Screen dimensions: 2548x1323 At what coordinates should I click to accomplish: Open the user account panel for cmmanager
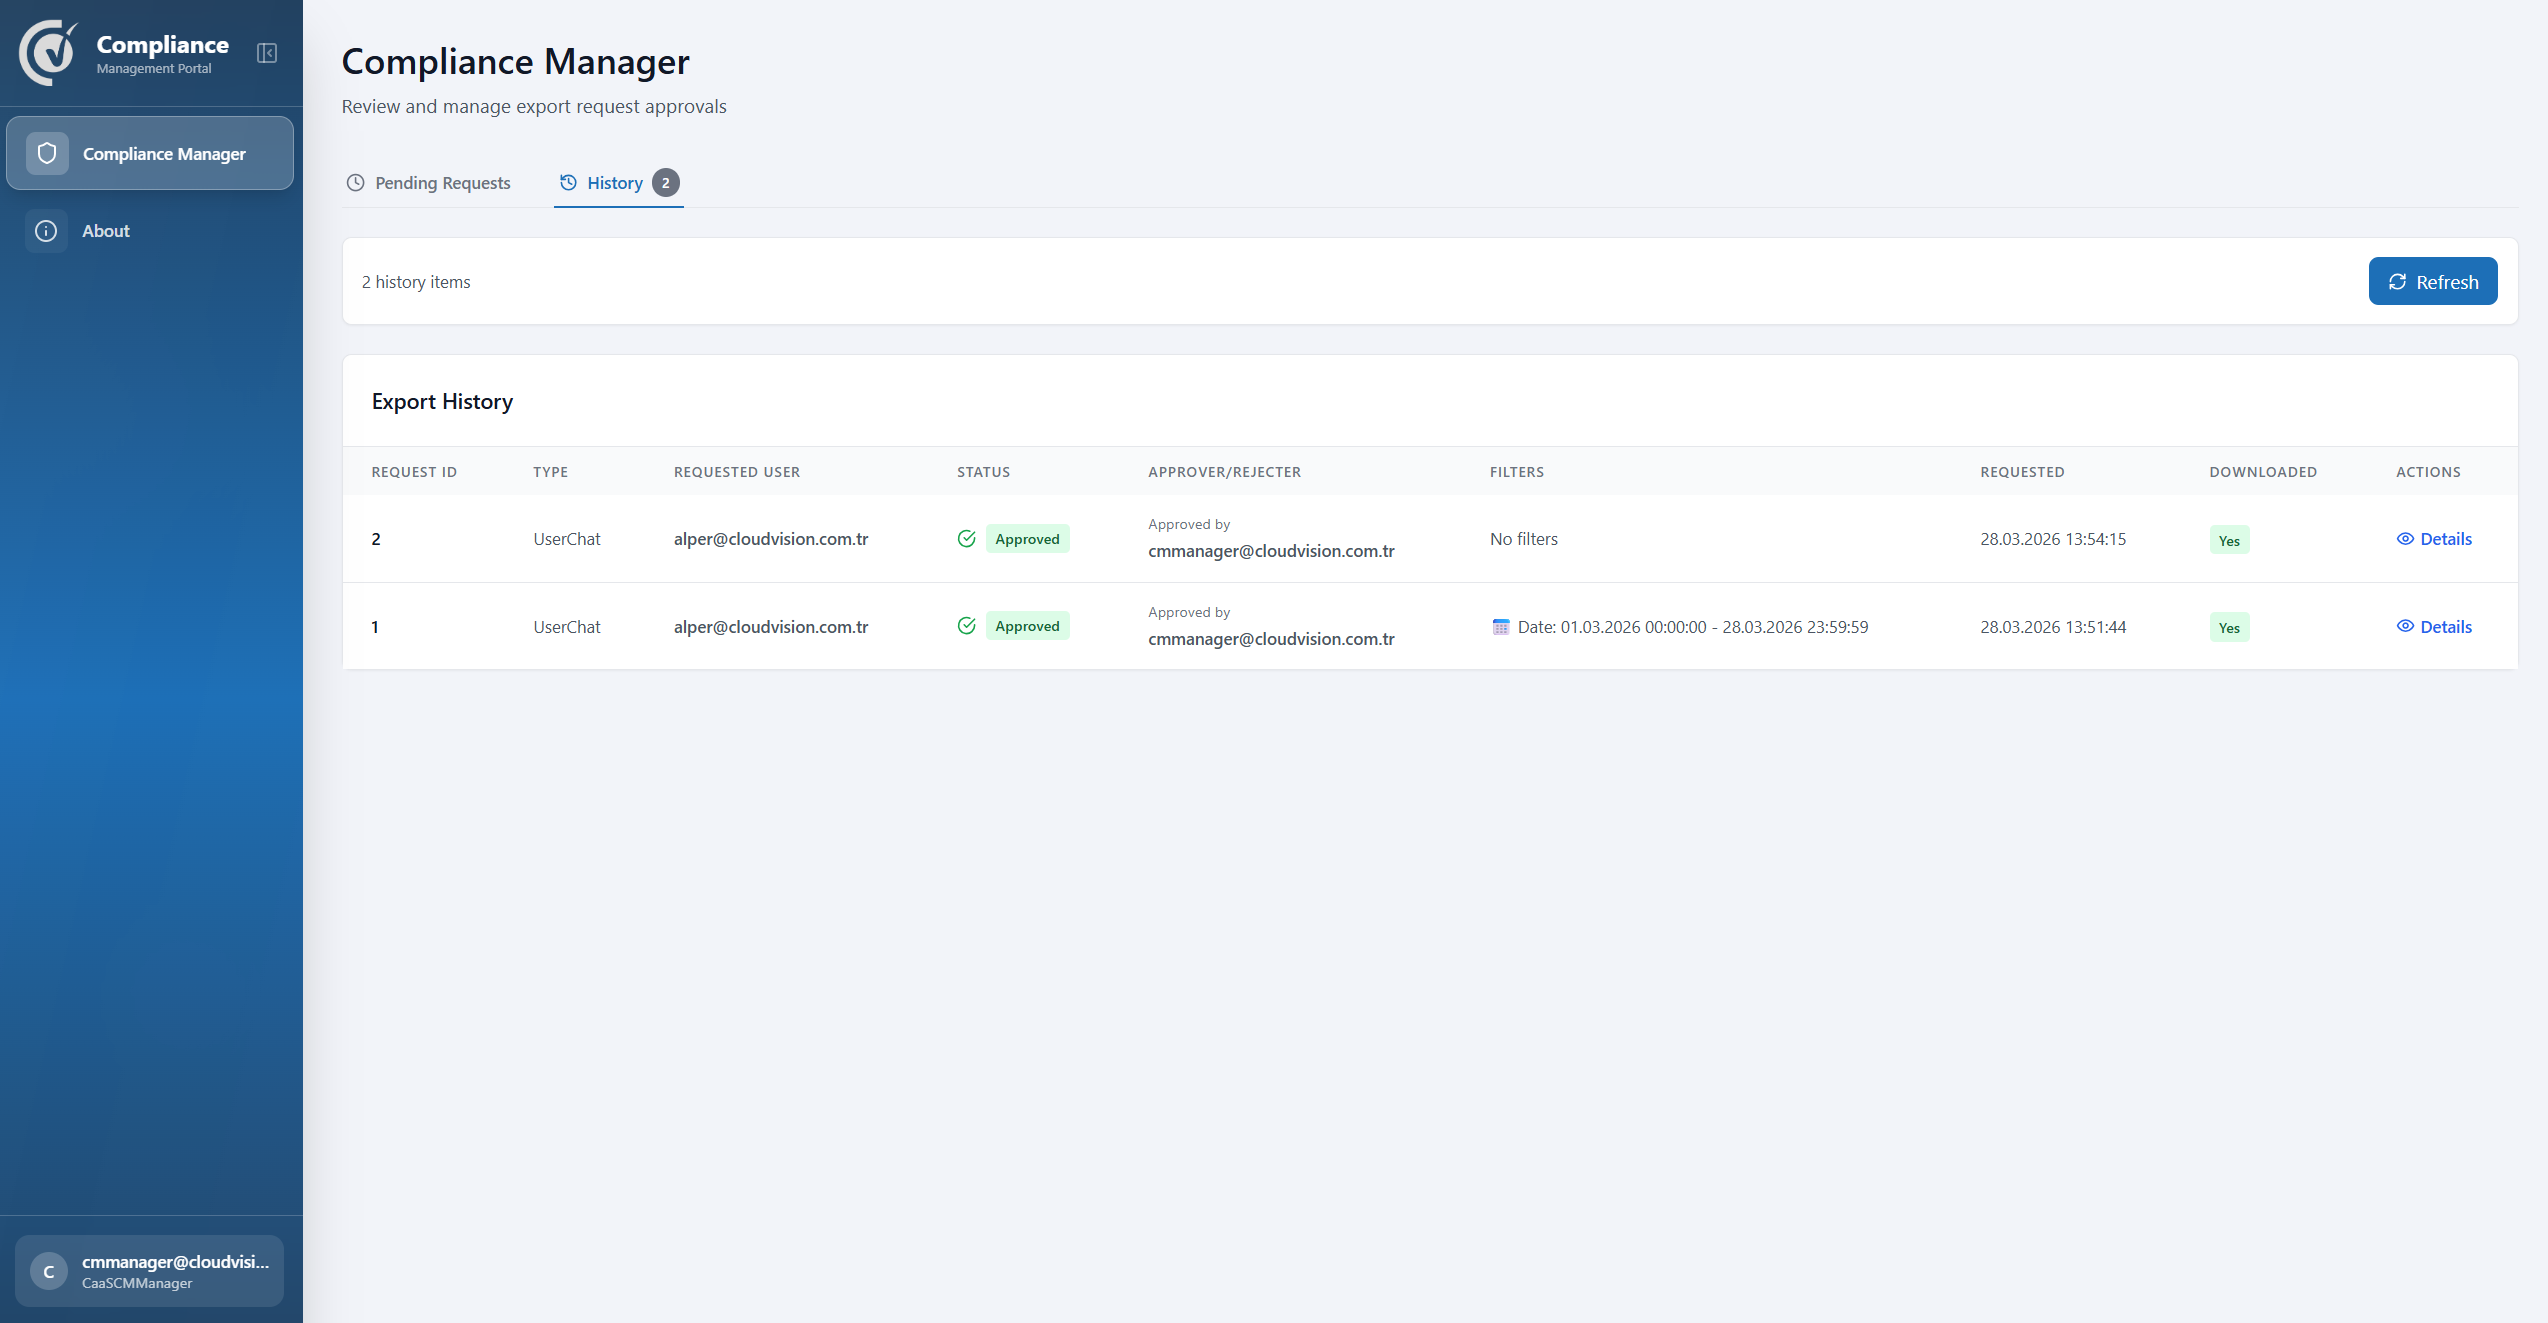point(148,1271)
